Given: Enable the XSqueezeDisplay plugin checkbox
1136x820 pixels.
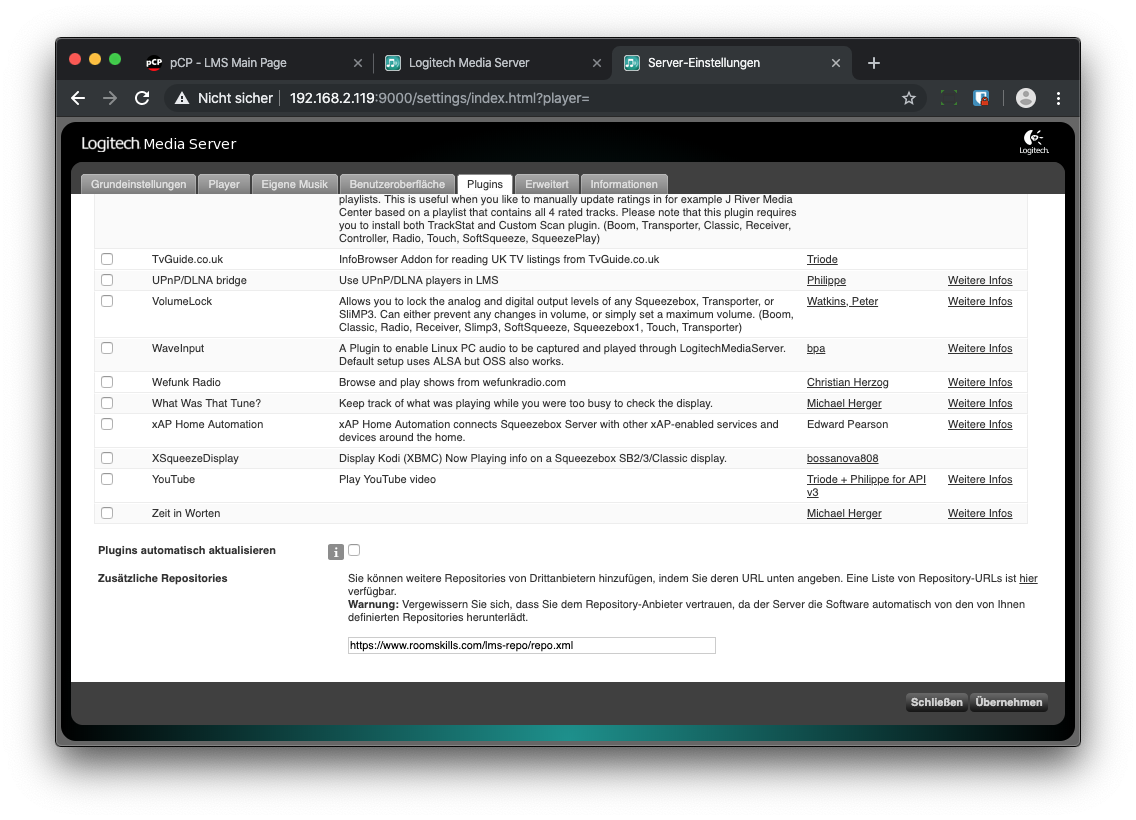Looking at the screenshot, I should tap(107, 459).
